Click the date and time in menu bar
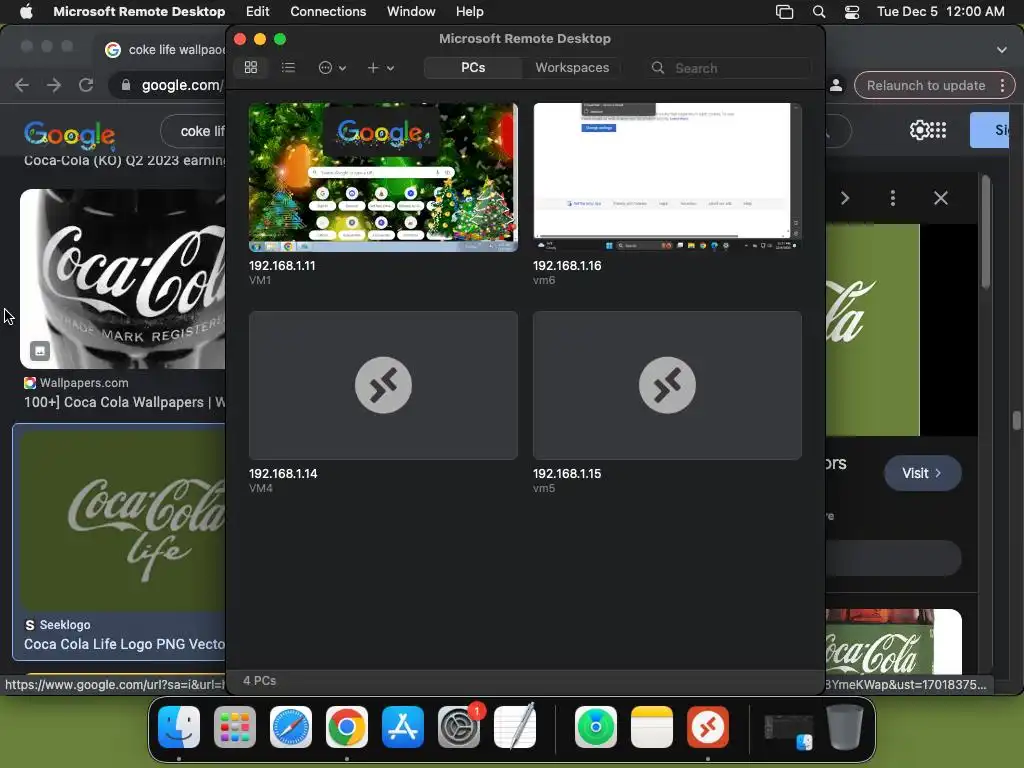The height and width of the screenshot is (768, 1024). point(940,12)
